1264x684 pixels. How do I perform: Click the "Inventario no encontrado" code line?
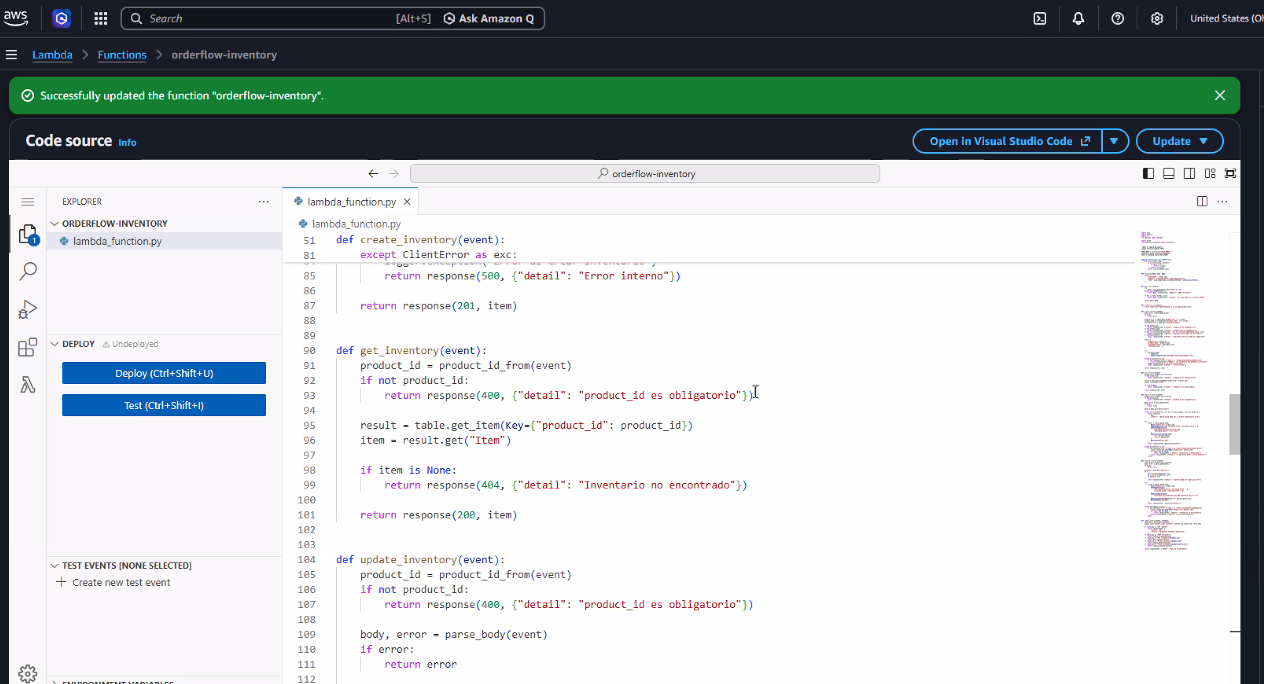(565, 485)
